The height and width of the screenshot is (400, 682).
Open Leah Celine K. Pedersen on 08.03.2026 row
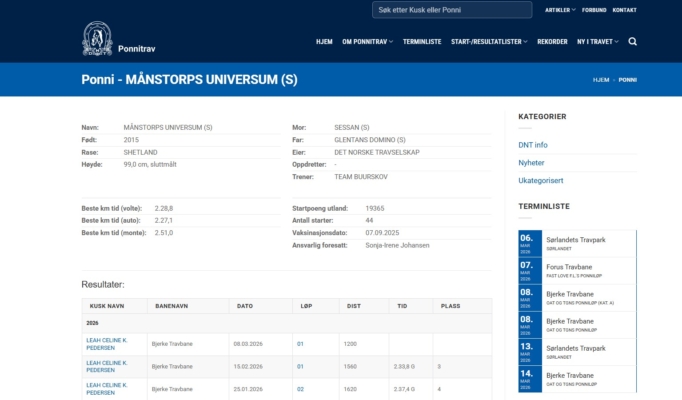click(106, 343)
